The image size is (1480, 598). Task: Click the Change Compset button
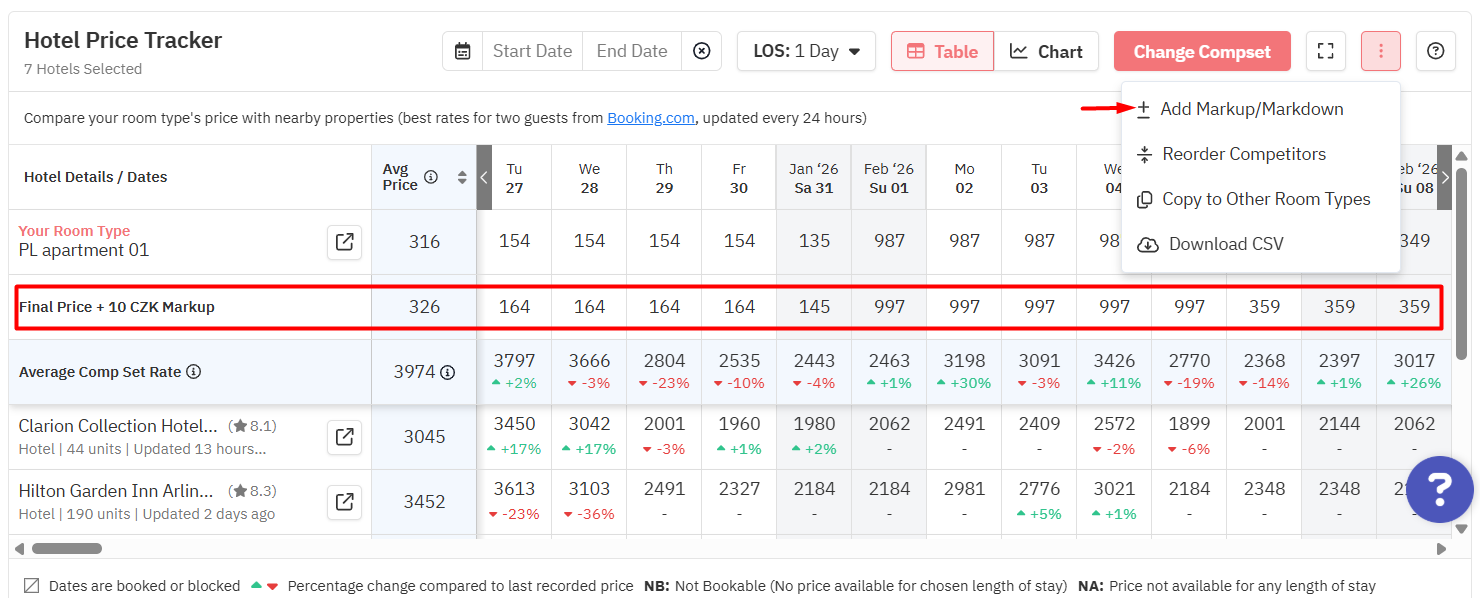tap(1202, 51)
